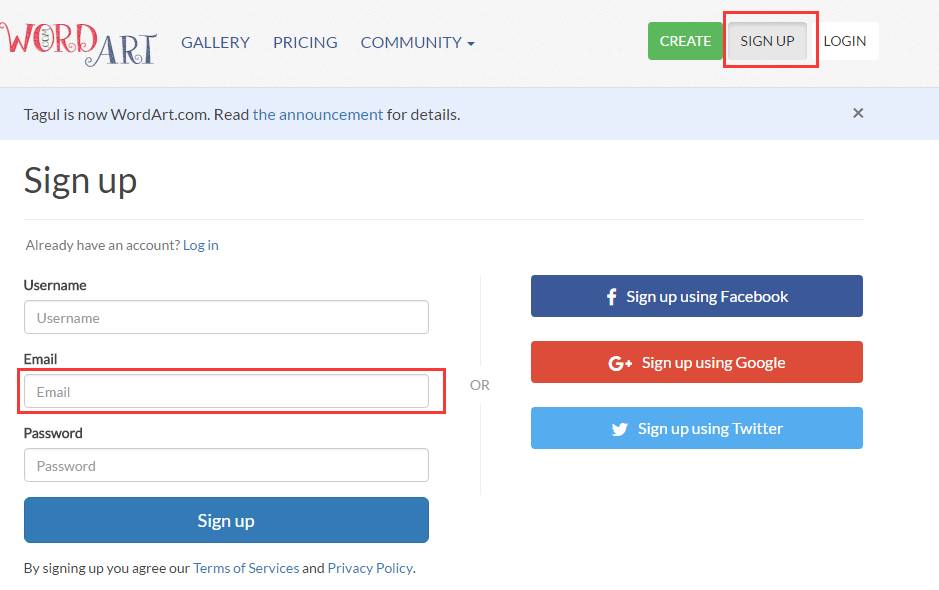This screenshot has width=939, height=590.
Task: Dismiss the Tagul announcement banner
Action: (858, 113)
